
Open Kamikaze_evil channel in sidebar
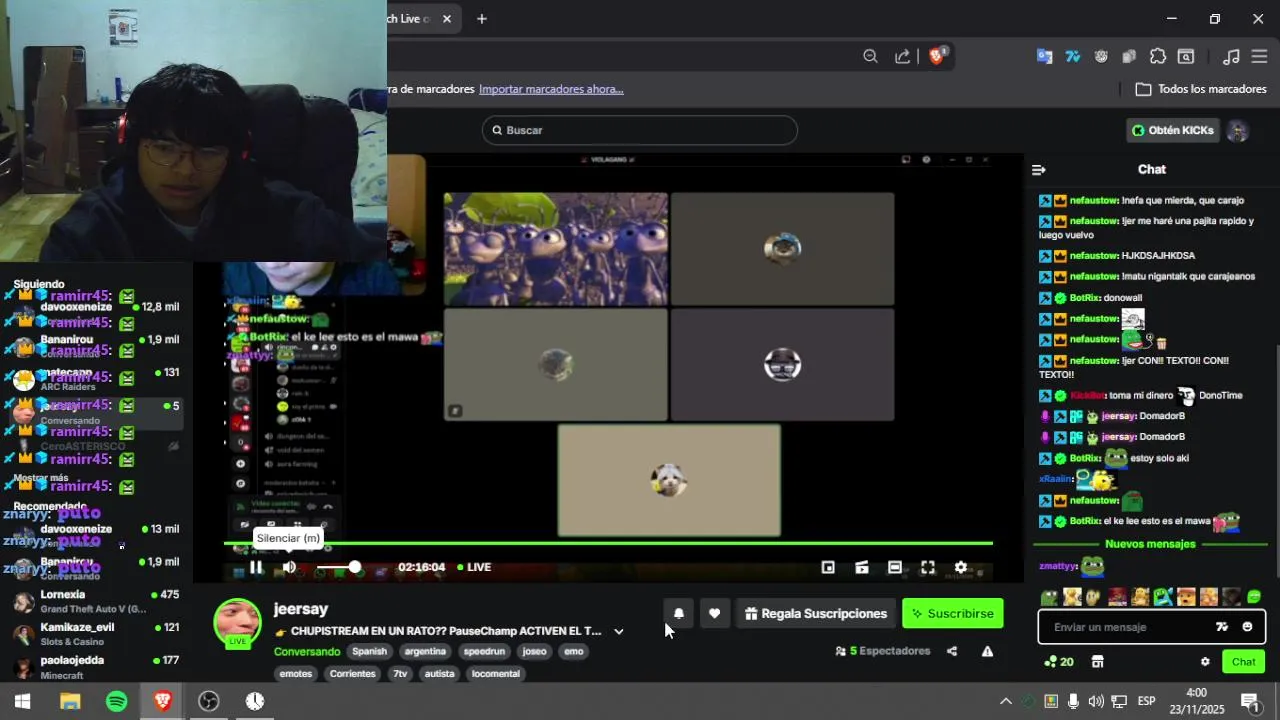pos(95,634)
